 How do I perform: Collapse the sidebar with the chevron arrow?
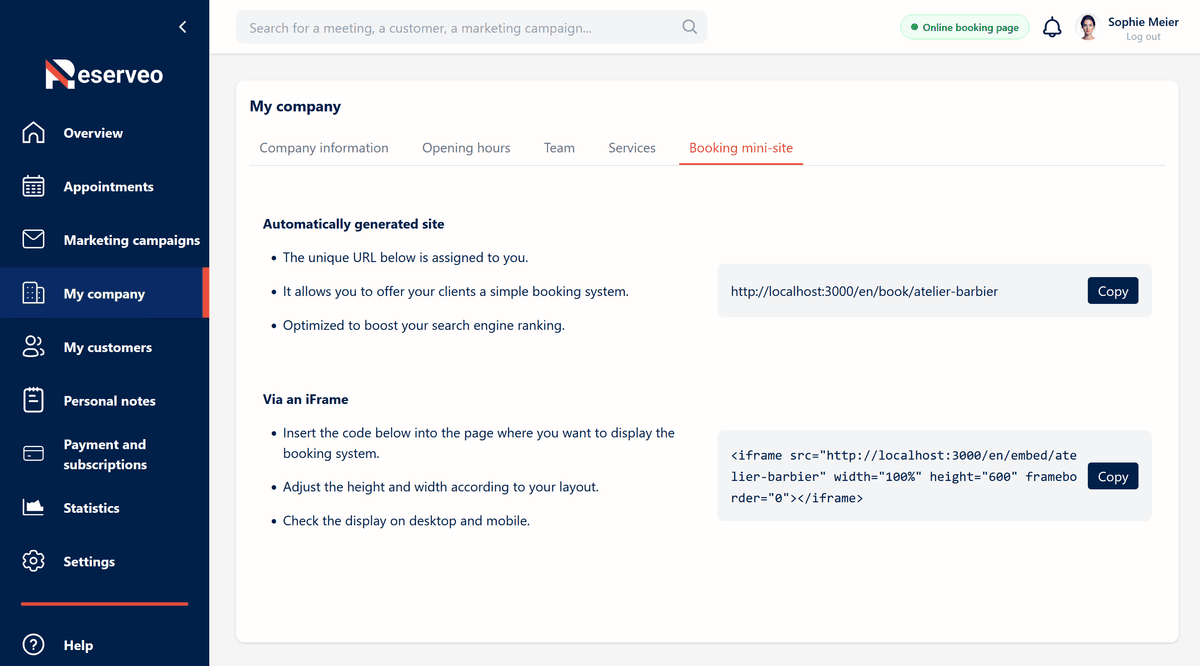182,27
